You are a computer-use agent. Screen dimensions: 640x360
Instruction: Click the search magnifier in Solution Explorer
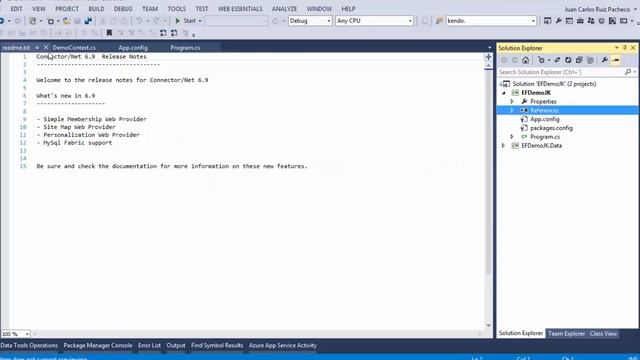tap(628, 72)
